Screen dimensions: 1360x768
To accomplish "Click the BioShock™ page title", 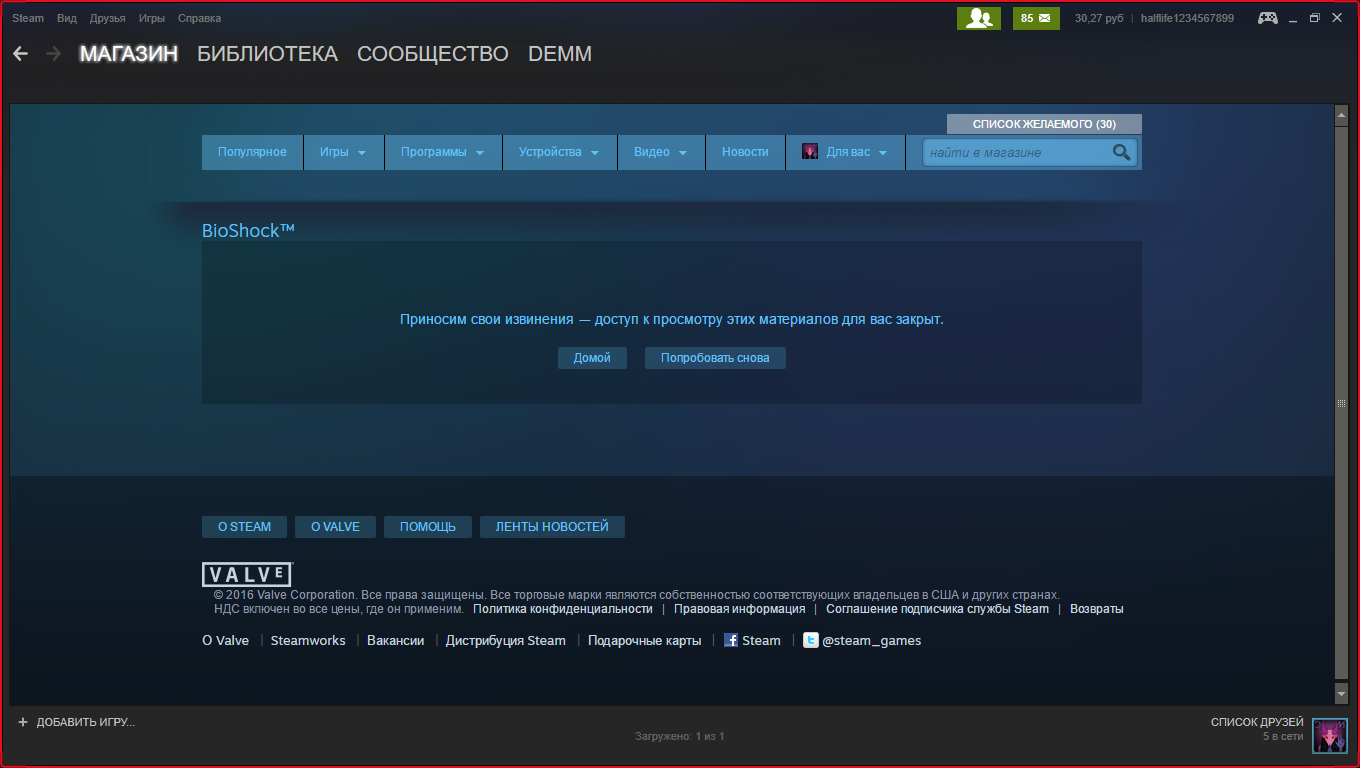I will (249, 230).
